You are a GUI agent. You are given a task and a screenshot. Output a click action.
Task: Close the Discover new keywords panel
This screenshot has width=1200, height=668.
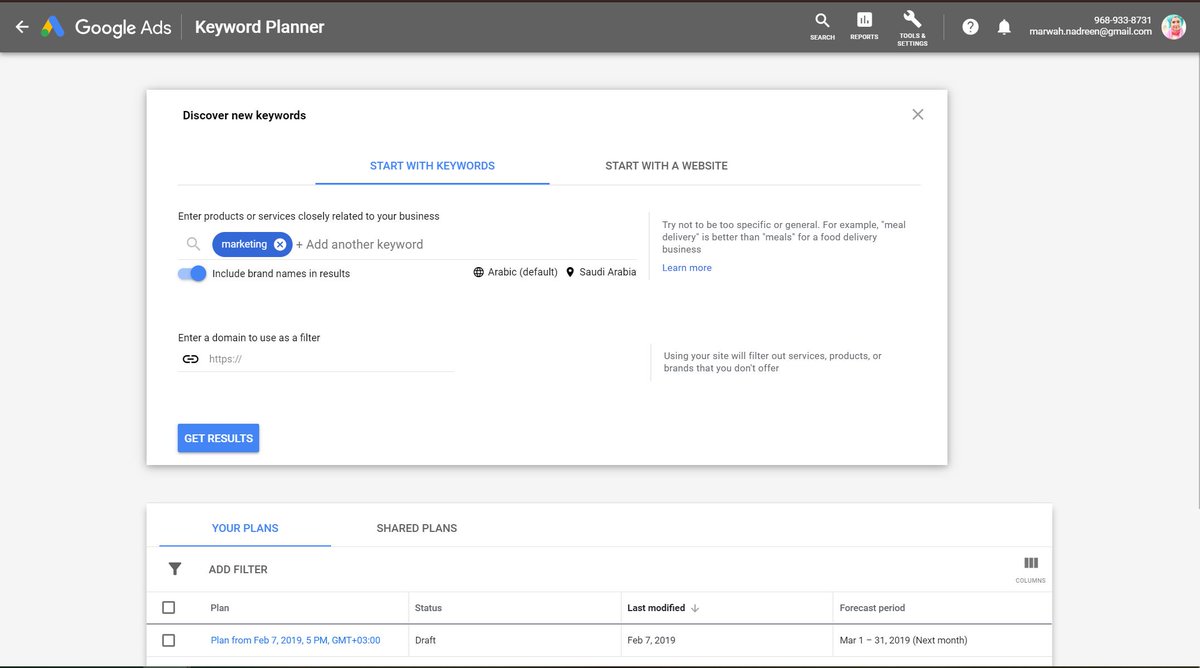pos(918,114)
